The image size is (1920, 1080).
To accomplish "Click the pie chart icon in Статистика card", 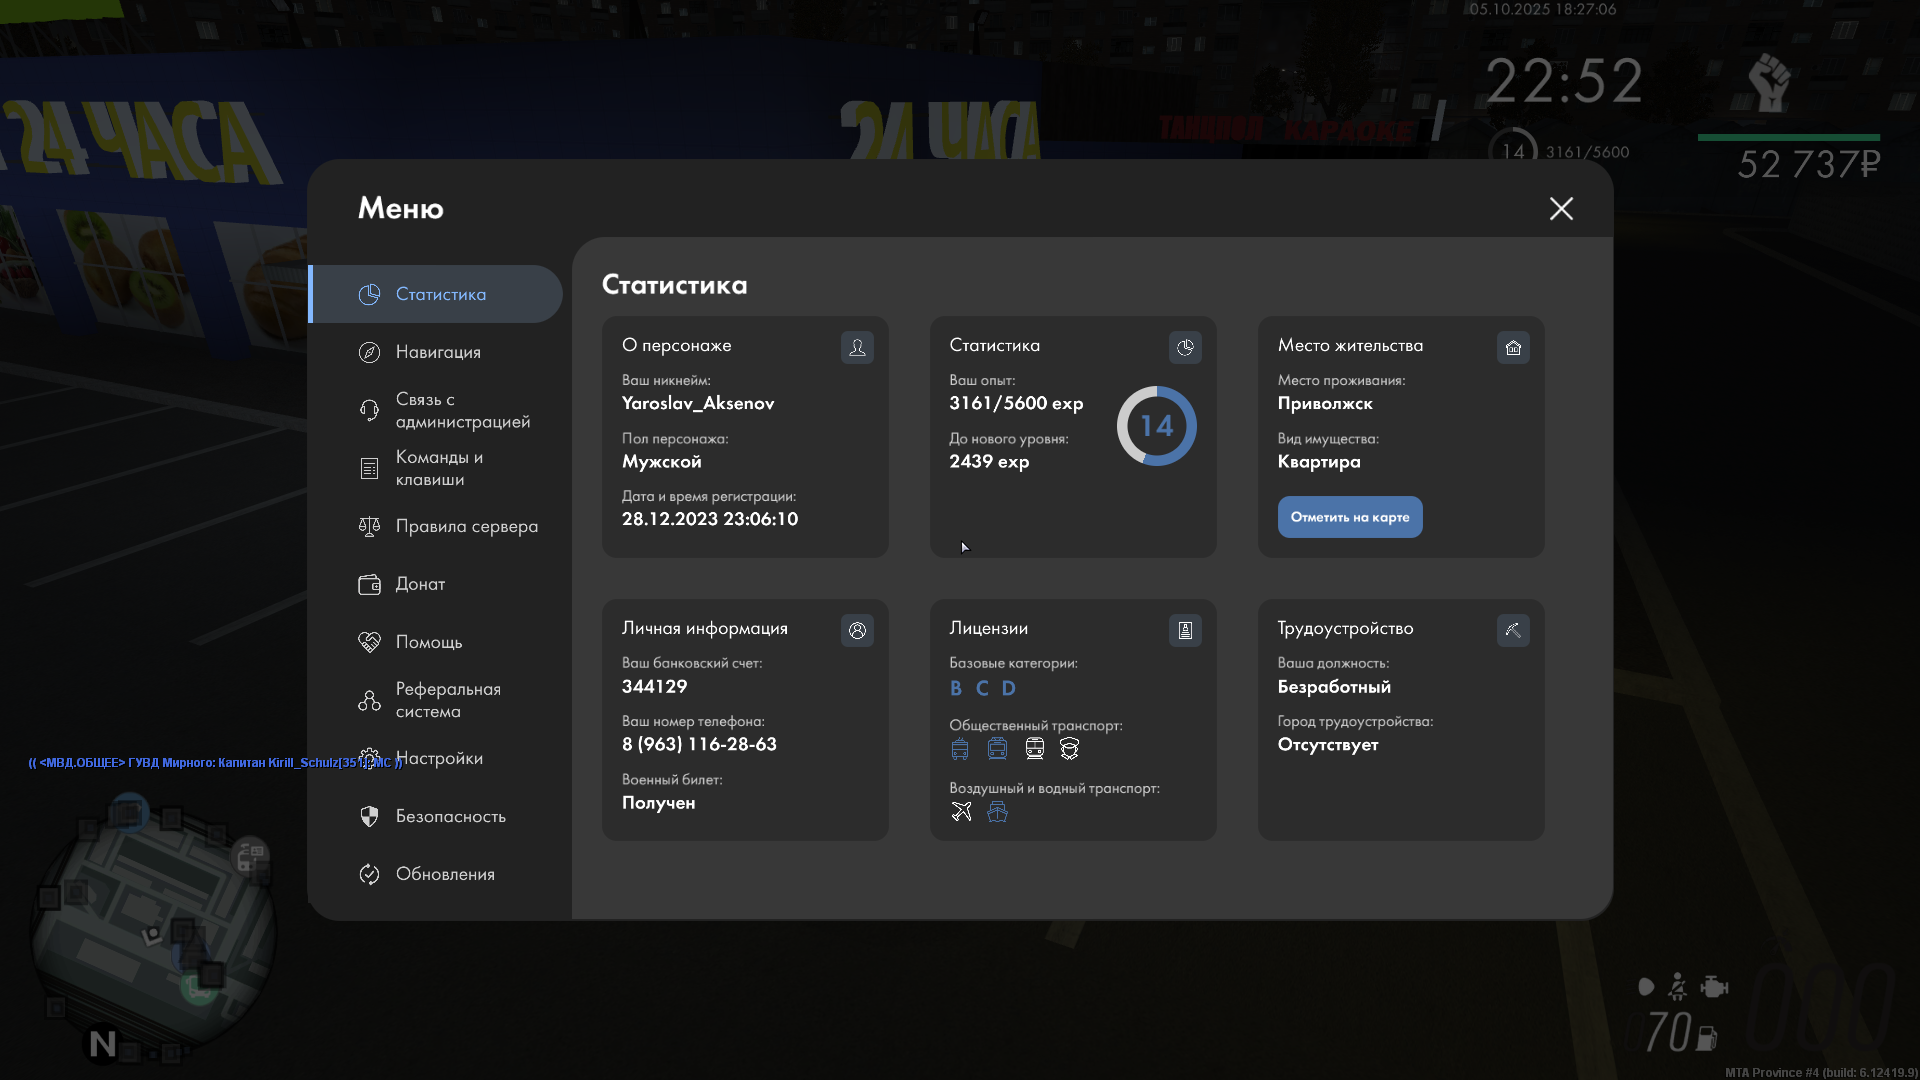I will [x=1185, y=347].
